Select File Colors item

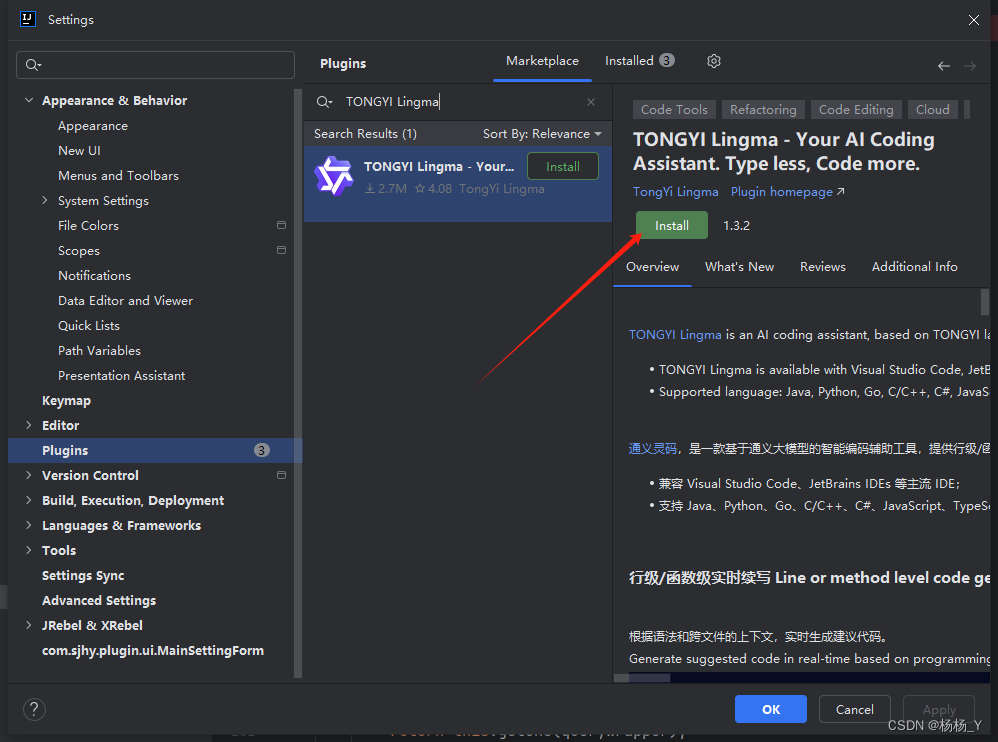(88, 225)
